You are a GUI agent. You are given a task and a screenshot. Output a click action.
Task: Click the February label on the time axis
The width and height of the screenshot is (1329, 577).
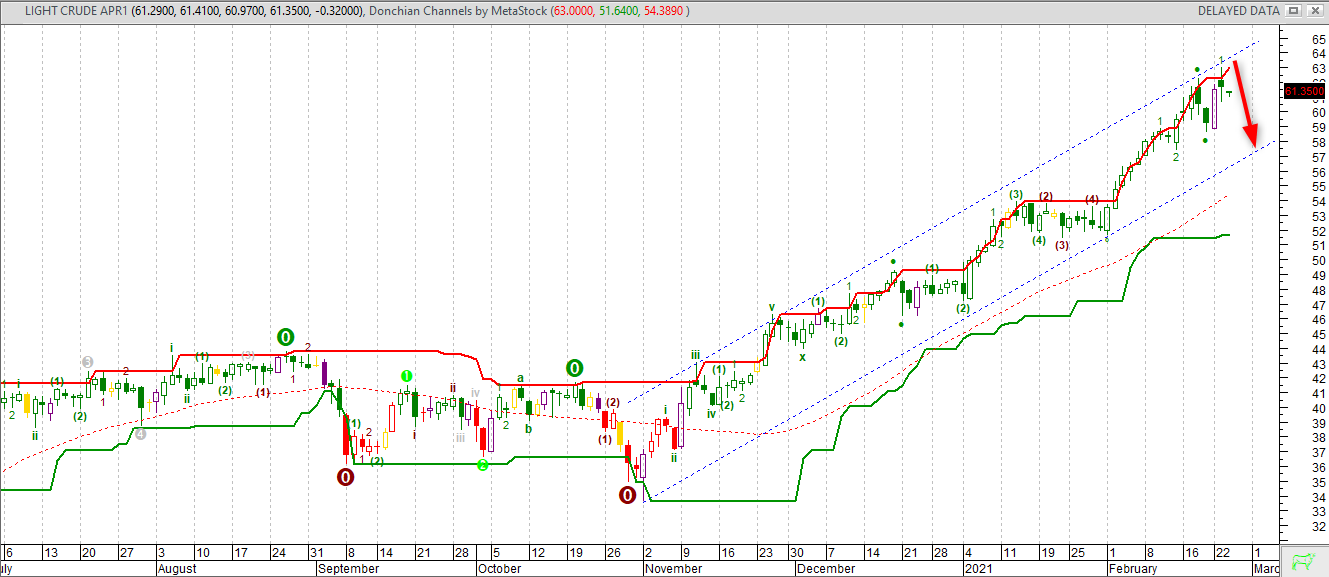coord(1132,569)
